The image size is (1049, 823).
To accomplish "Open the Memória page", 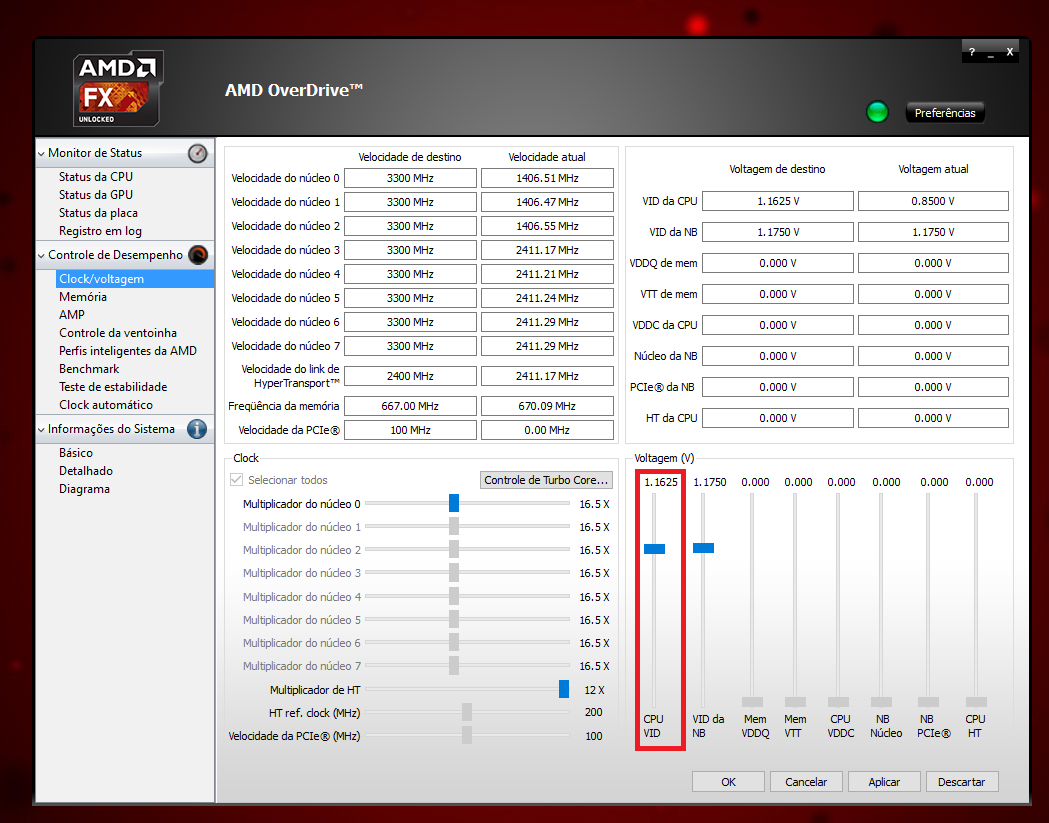I will [83, 296].
